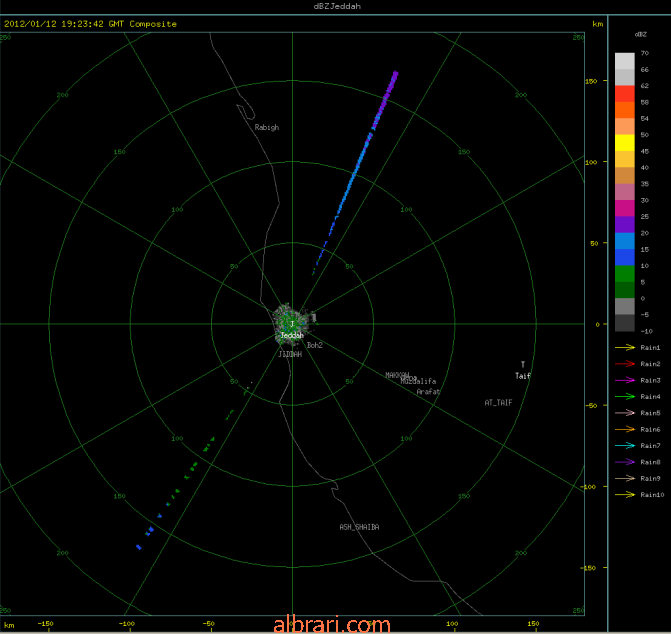Viewport: 671px width, 634px height.
Task: Click the Rabigh location label
Action: pyautogui.click(x=267, y=127)
